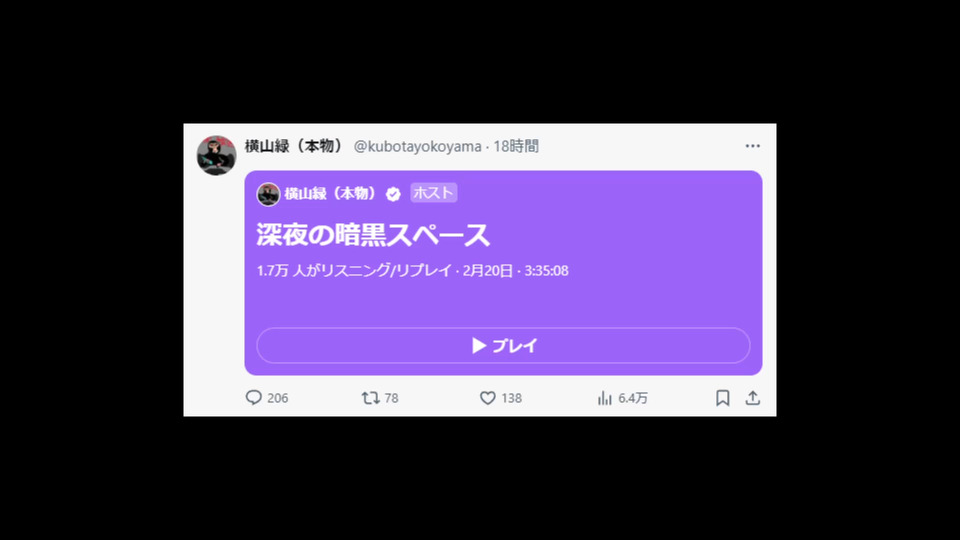Screen dimensions: 960x540
Task: Click the share upload icon
Action: click(752, 398)
